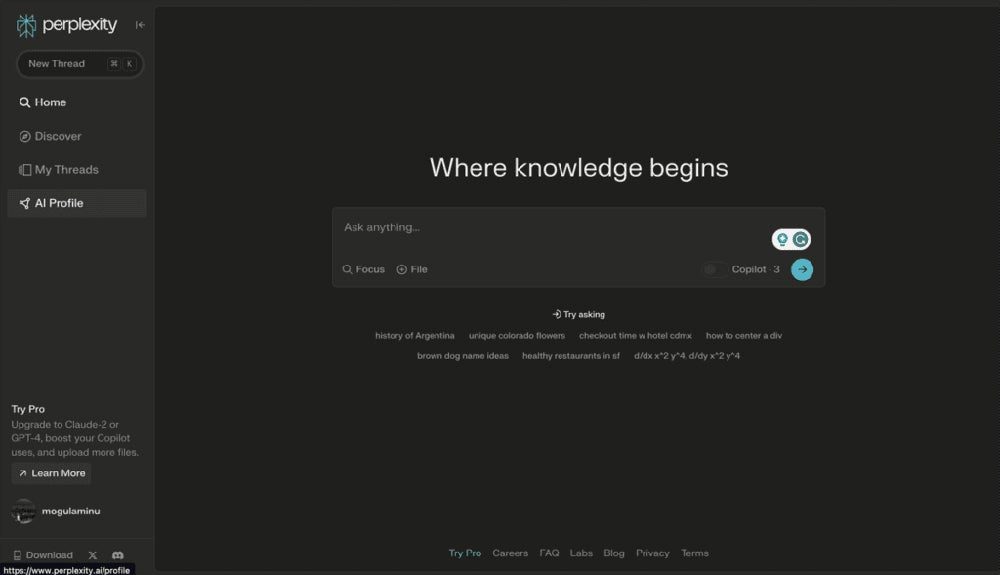
Task: Open the Discord icon link
Action: point(117,555)
